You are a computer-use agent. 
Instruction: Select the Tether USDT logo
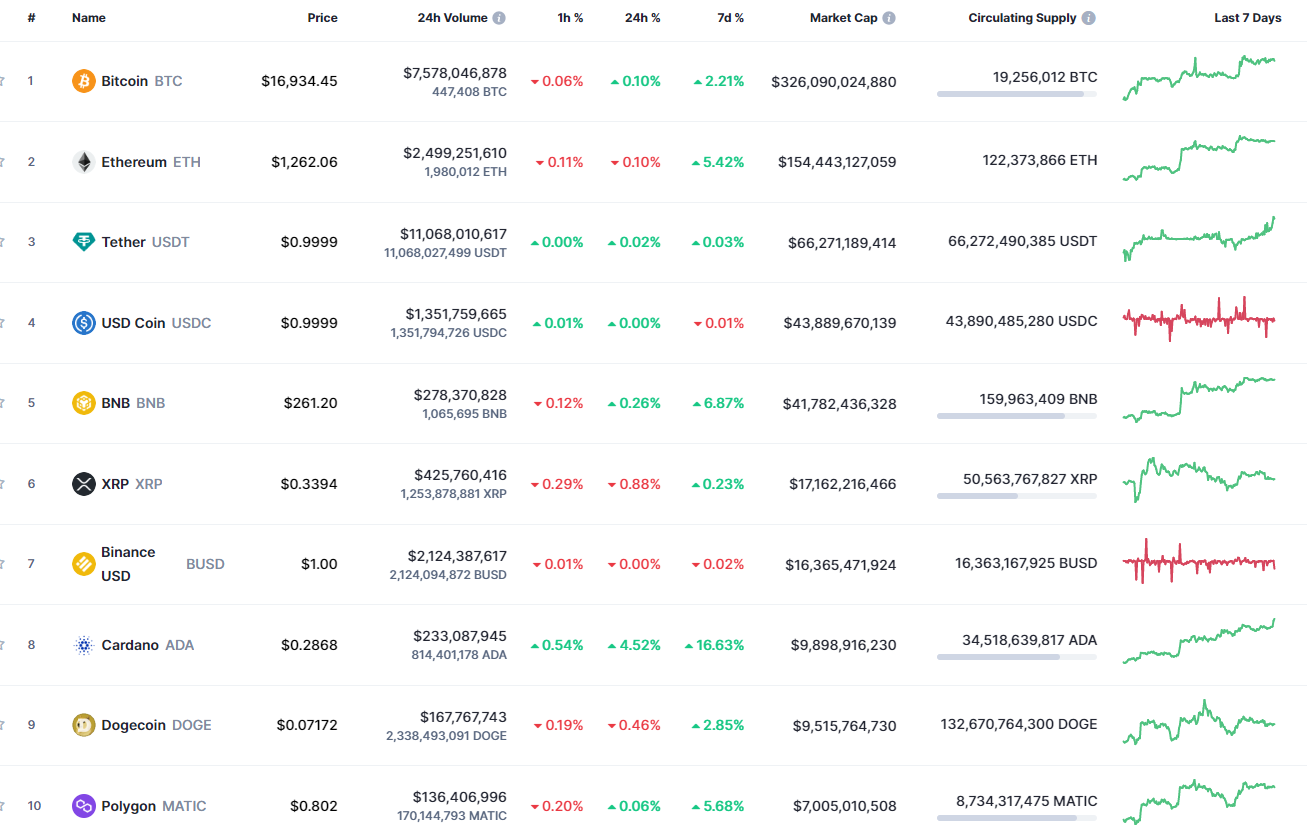point(86,241)
